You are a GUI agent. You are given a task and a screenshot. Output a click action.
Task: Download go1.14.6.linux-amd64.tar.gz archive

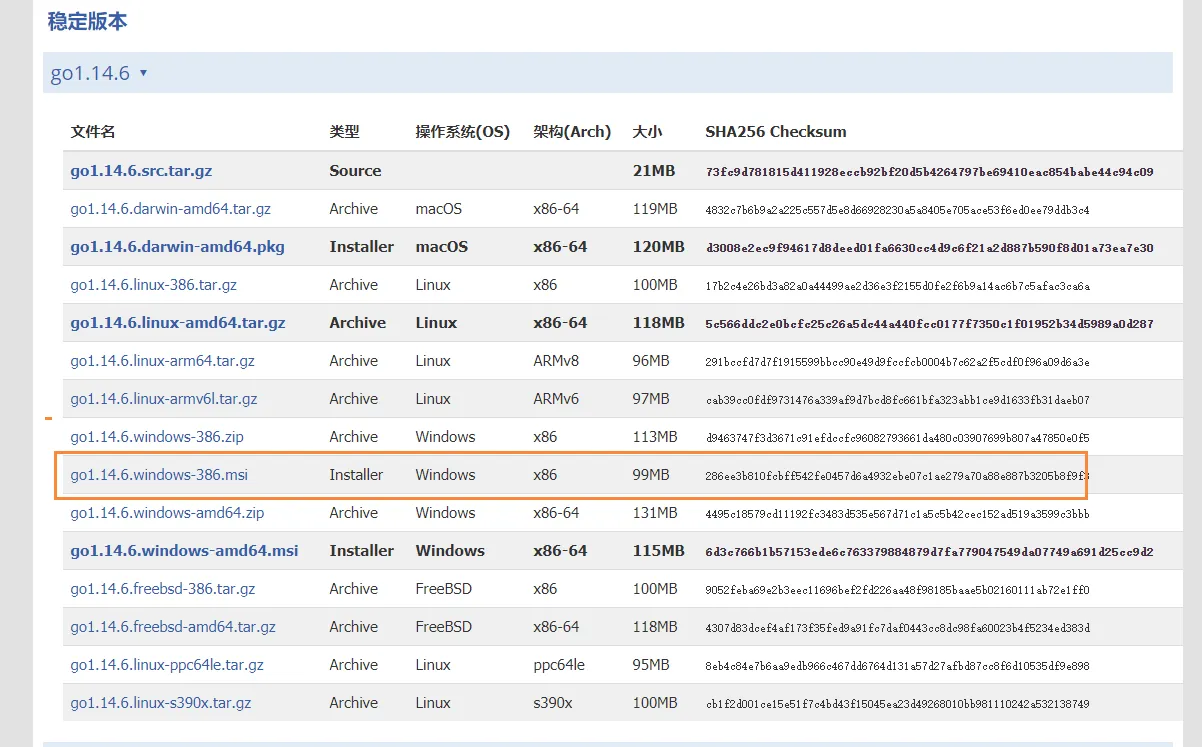(x=177, y=323)
